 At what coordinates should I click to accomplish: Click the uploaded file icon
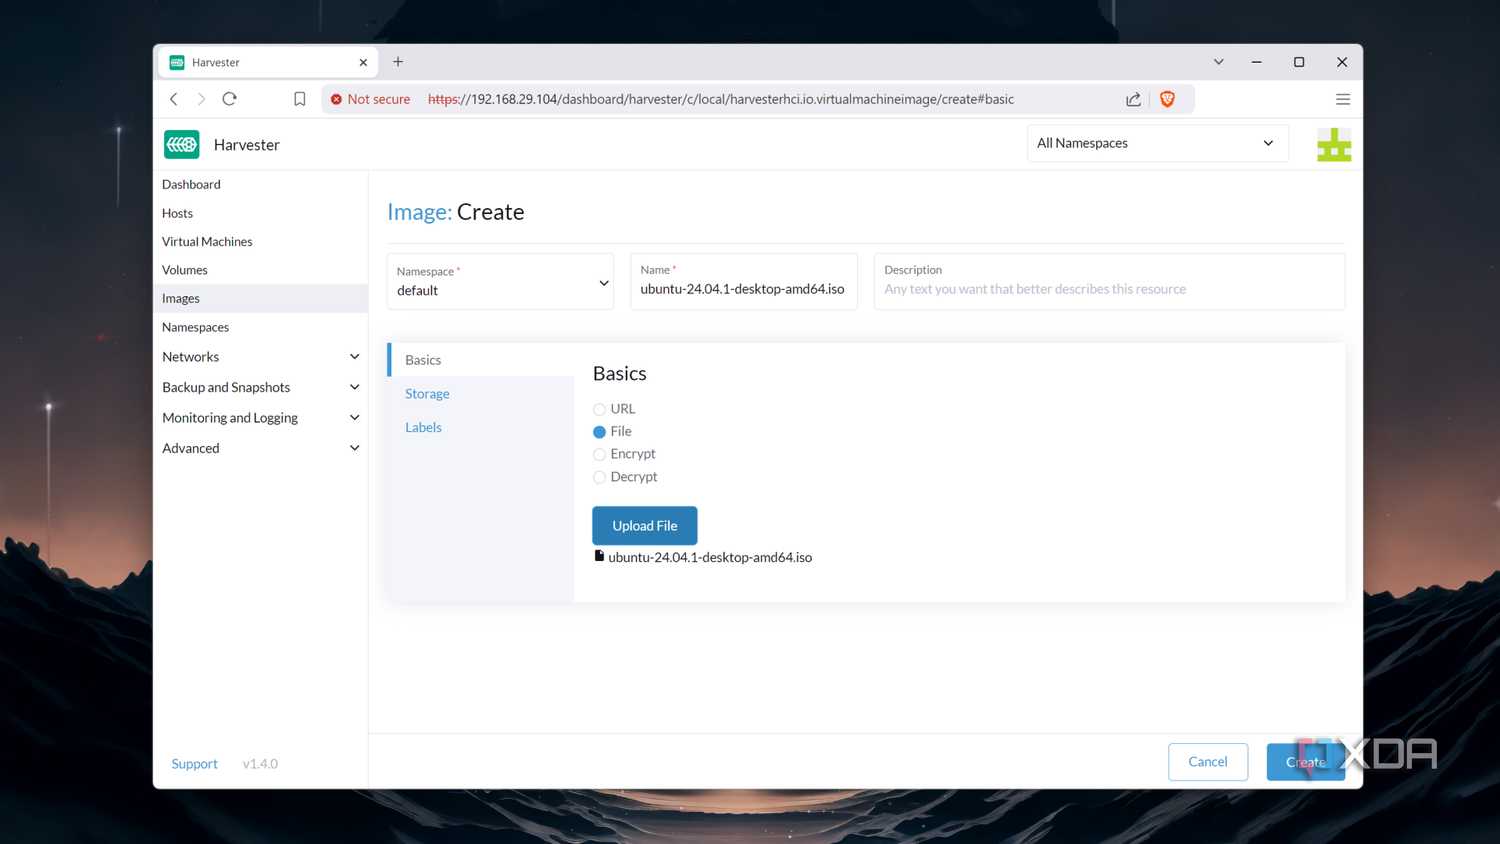[599, 556]
